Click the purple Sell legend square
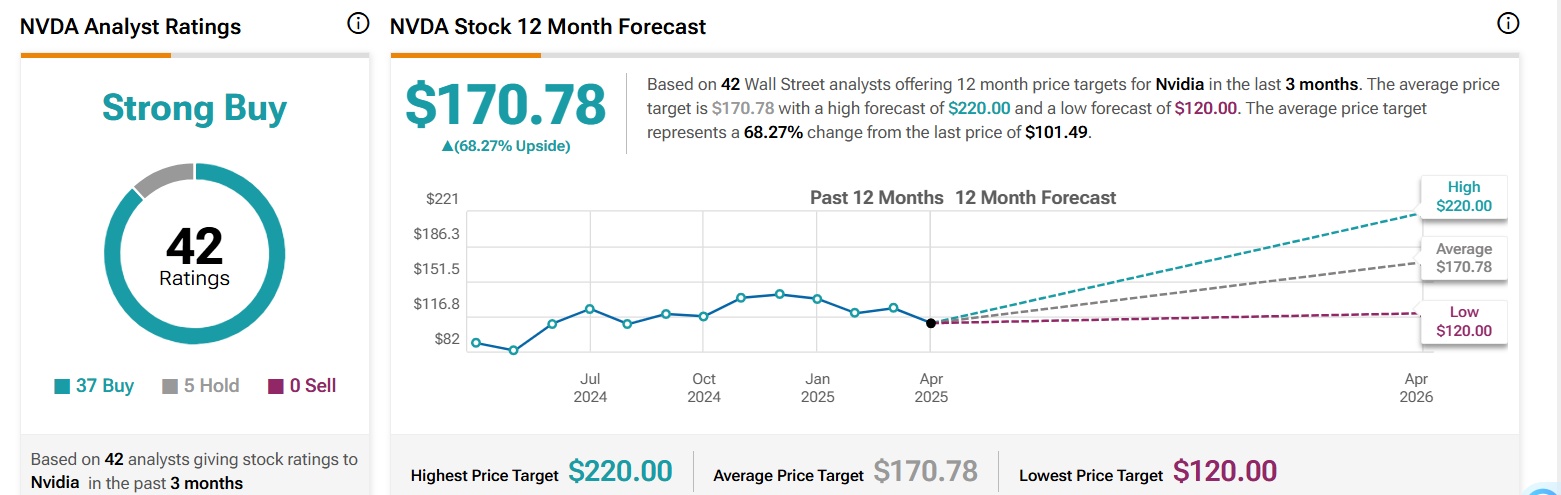The width and height of the screenshot is (1561, 495). click(275, 387)
